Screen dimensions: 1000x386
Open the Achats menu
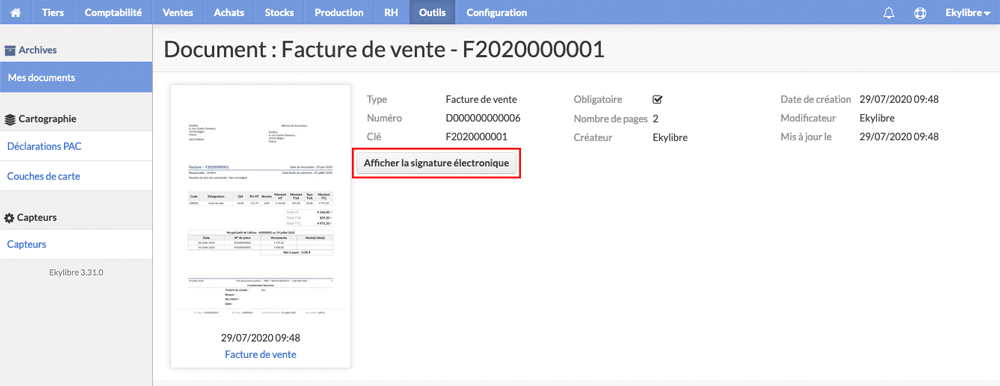tap(229, 12)
